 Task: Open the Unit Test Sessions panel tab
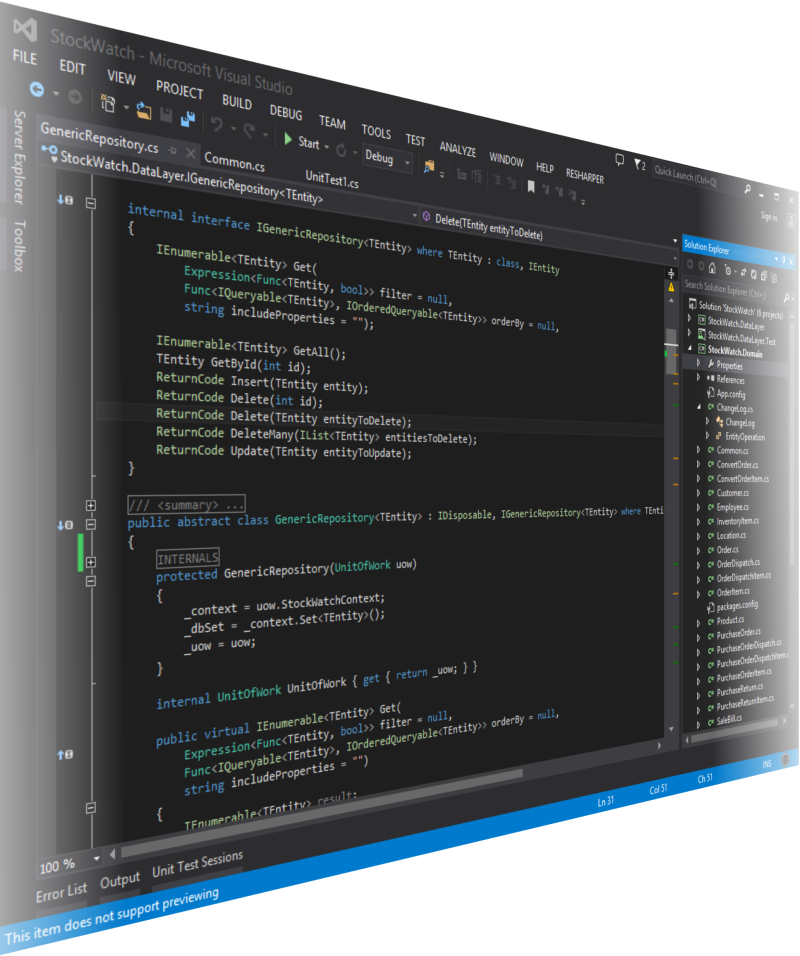point(198,863)
